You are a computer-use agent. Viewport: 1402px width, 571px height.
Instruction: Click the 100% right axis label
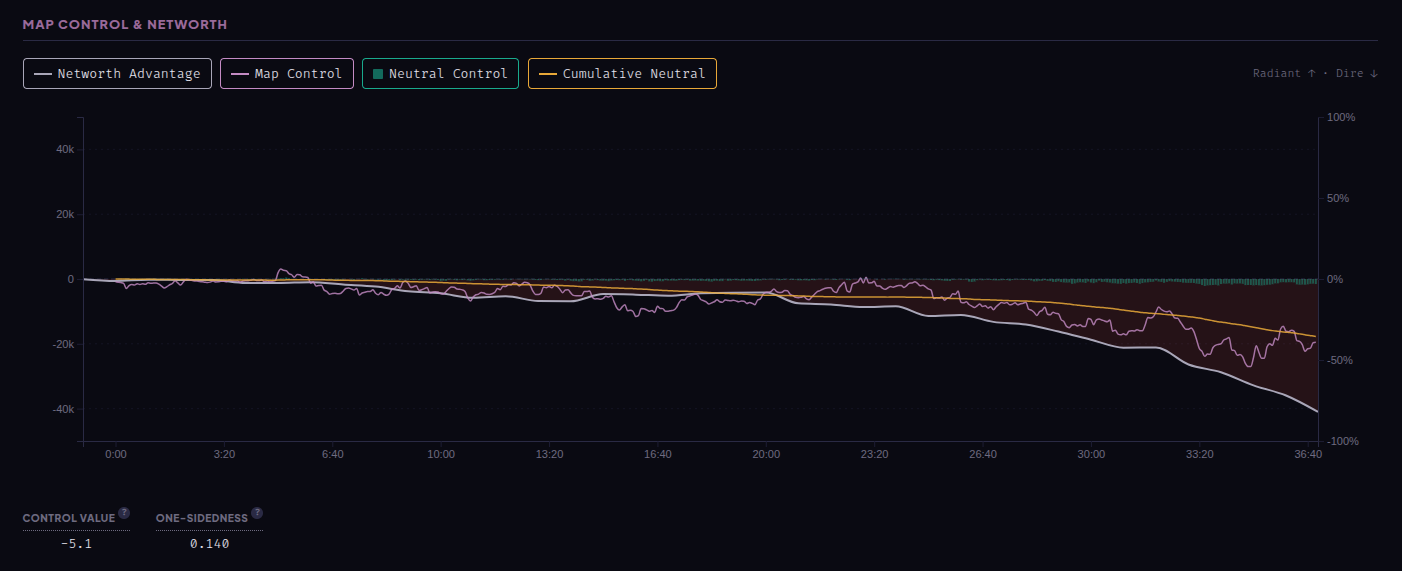(x=1341, y=117)
